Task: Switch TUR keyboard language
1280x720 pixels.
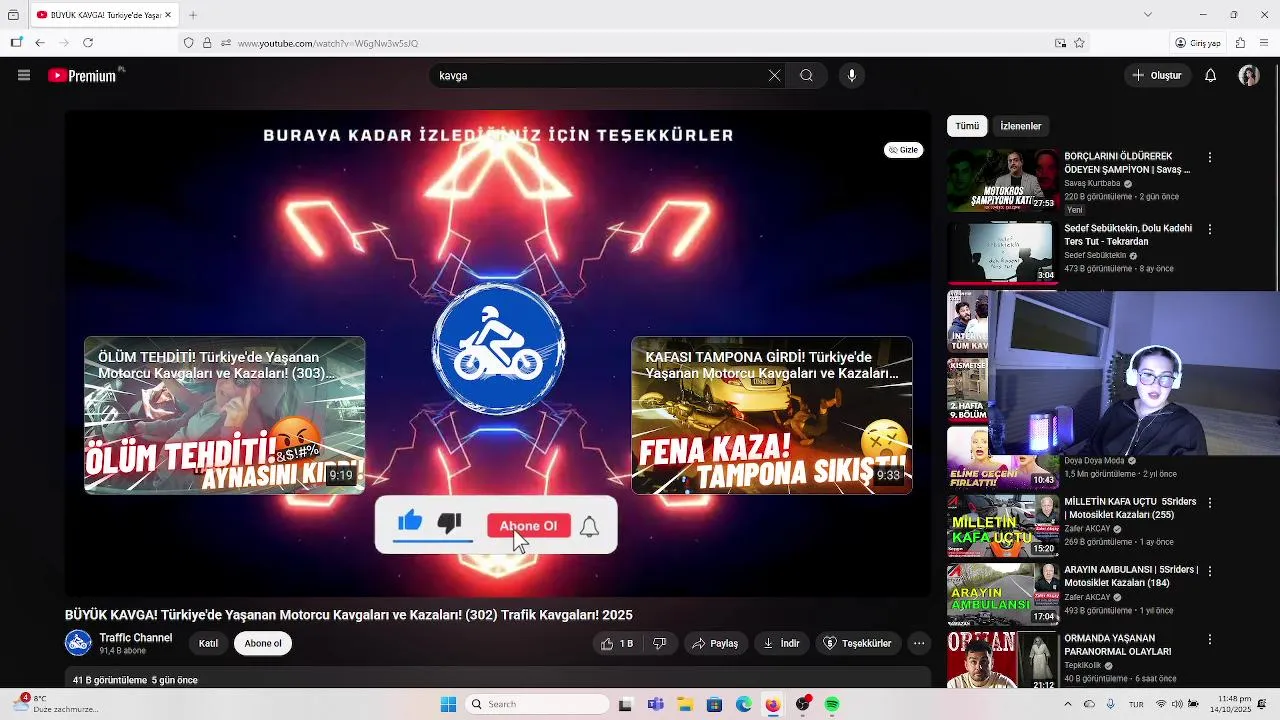Action: (x=1136, y=705)
